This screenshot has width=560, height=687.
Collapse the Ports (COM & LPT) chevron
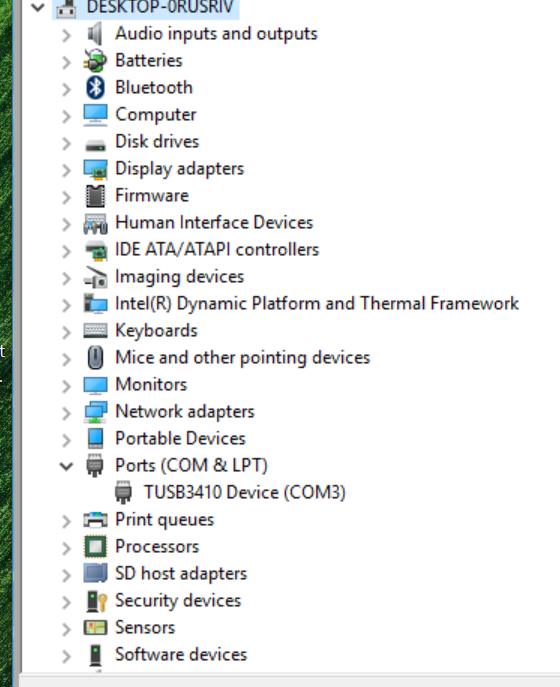coord(67,467)
